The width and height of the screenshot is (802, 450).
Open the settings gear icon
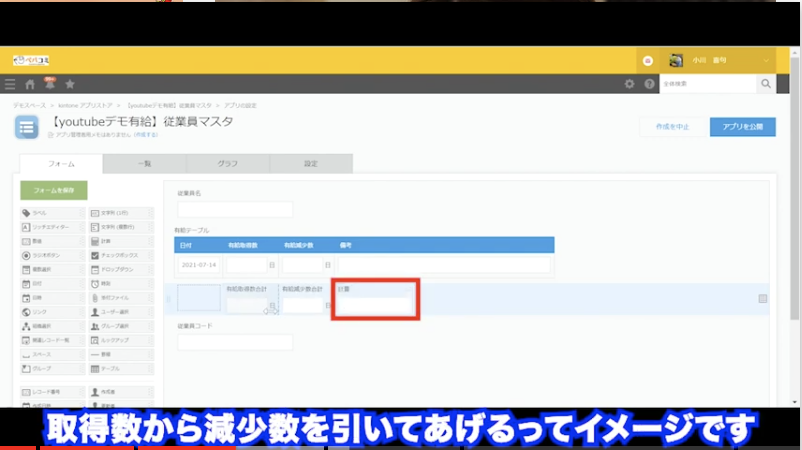(629, 85)
